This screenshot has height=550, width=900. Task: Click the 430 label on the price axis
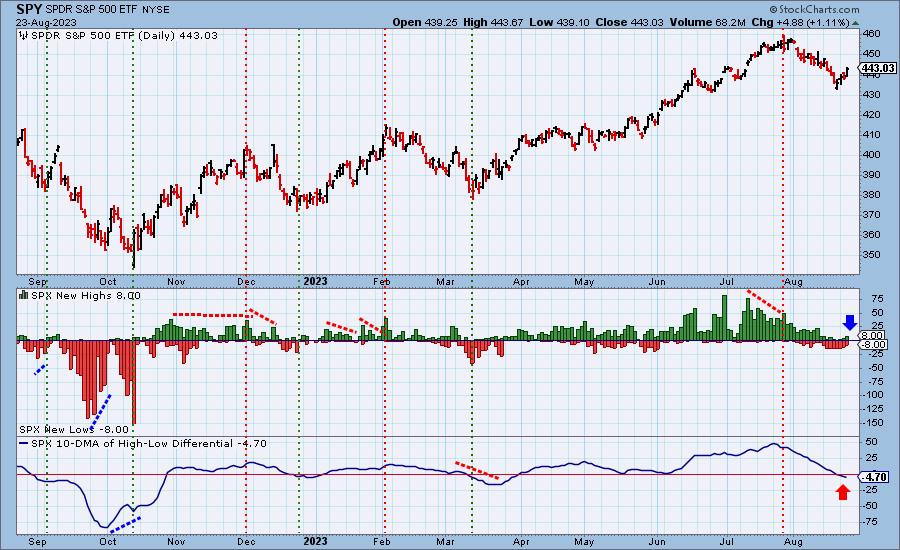click(871, 94)
